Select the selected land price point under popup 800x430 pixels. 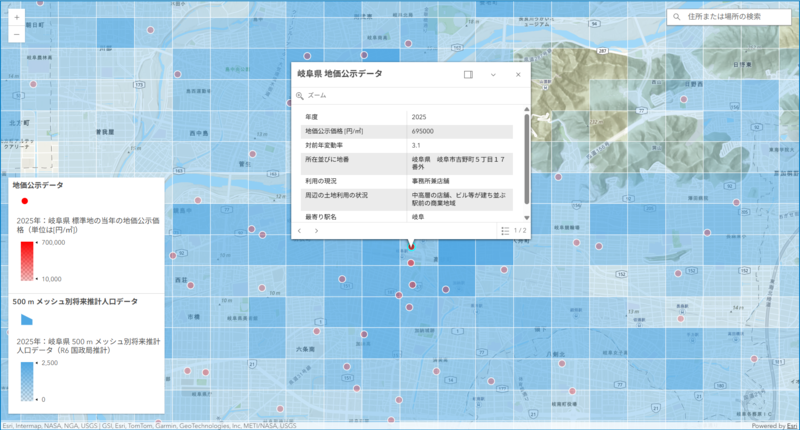click(x=411, y=247)
